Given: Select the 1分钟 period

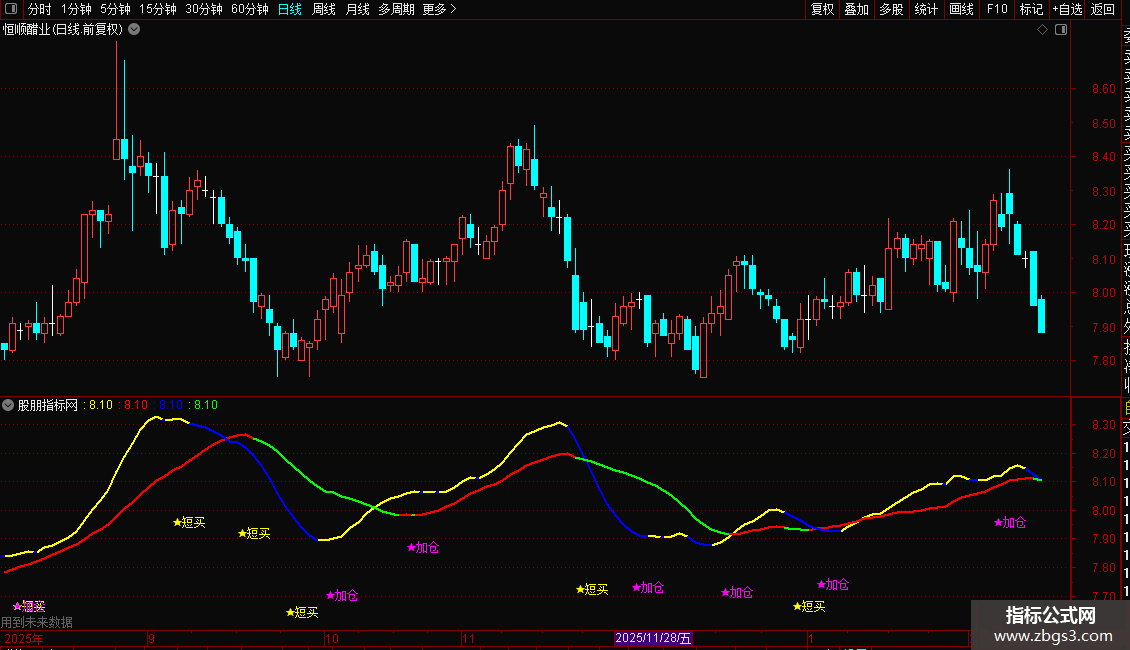Looking at the screenshot, I should (x=76, y=9).
